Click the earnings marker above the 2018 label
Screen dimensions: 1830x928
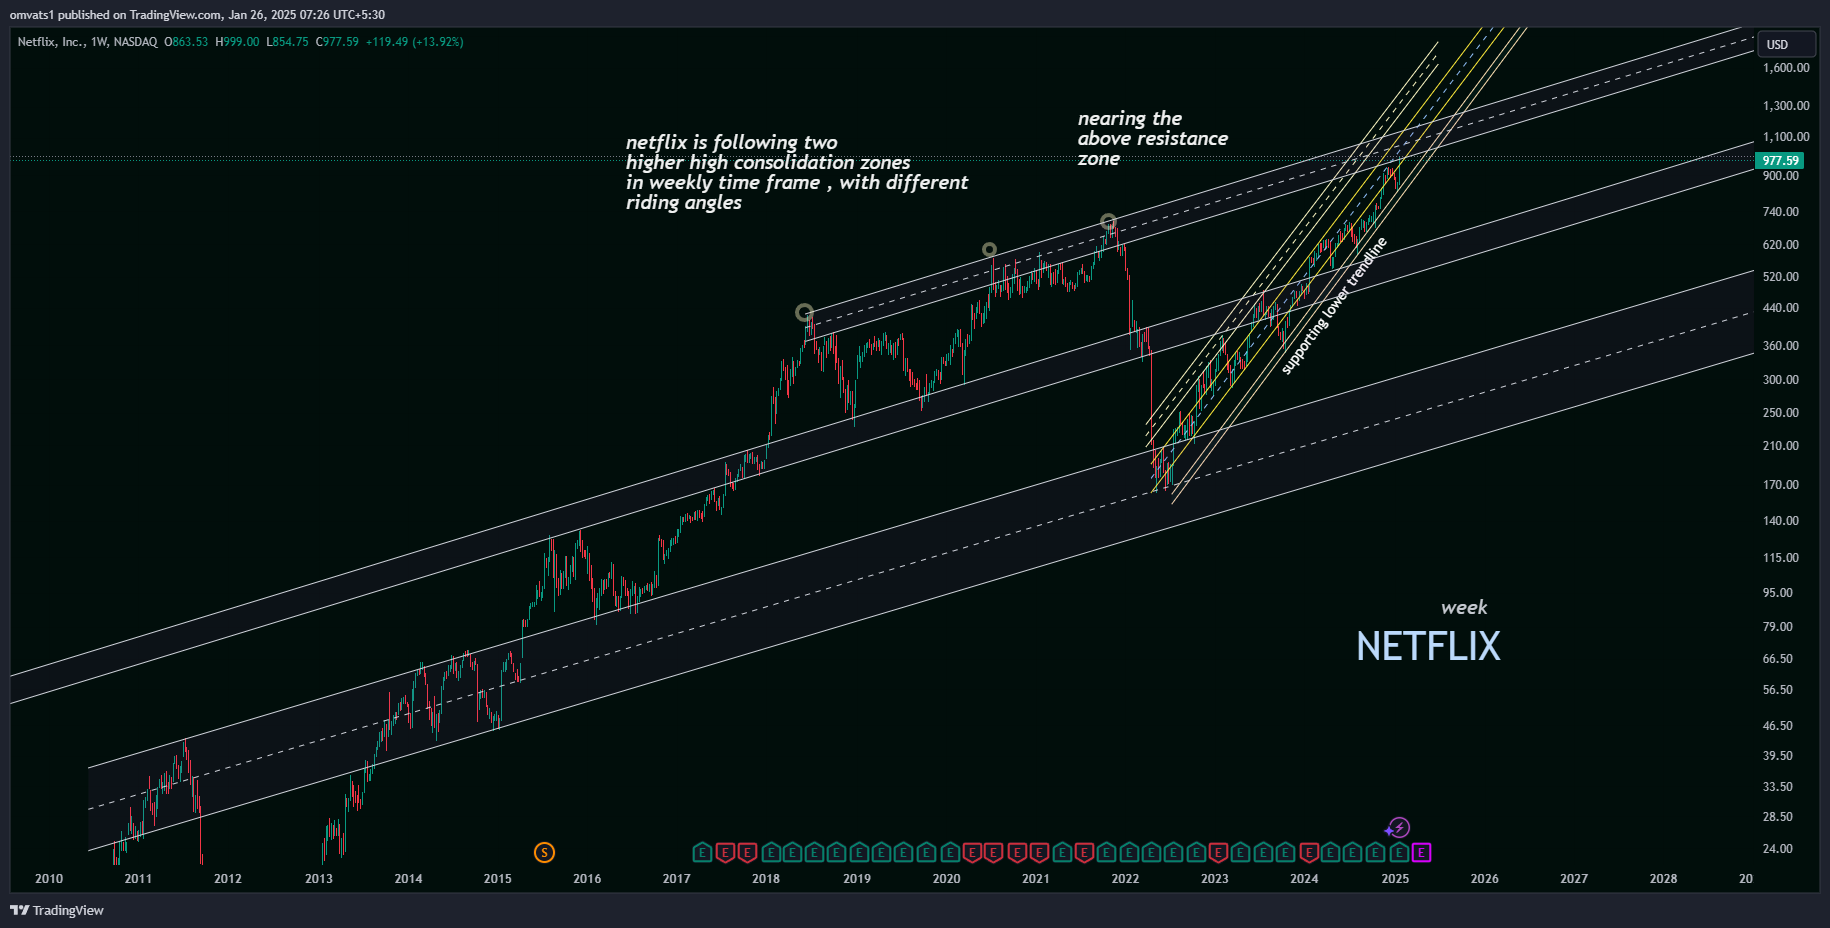[770, 852]
